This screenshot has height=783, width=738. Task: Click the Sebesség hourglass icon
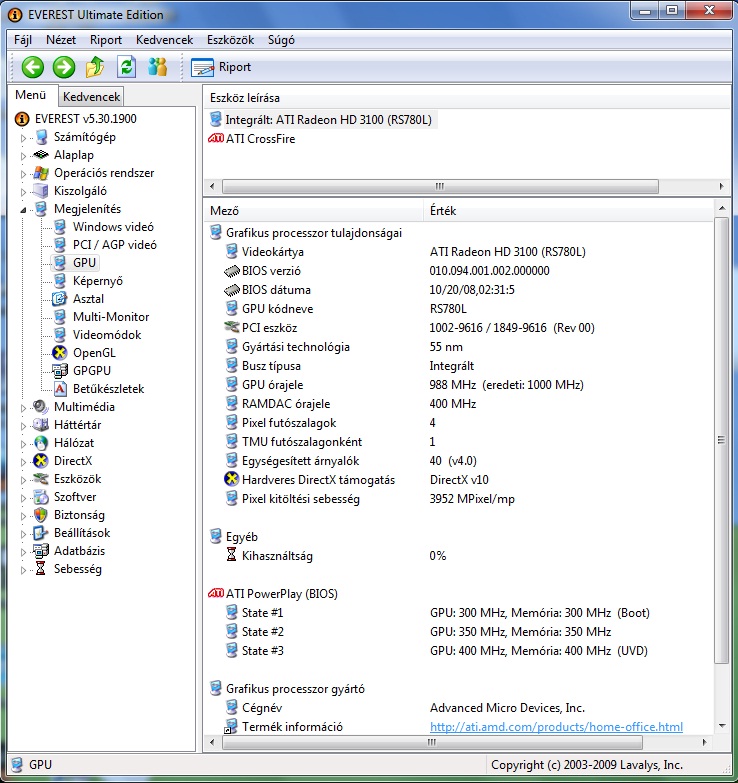41,569
